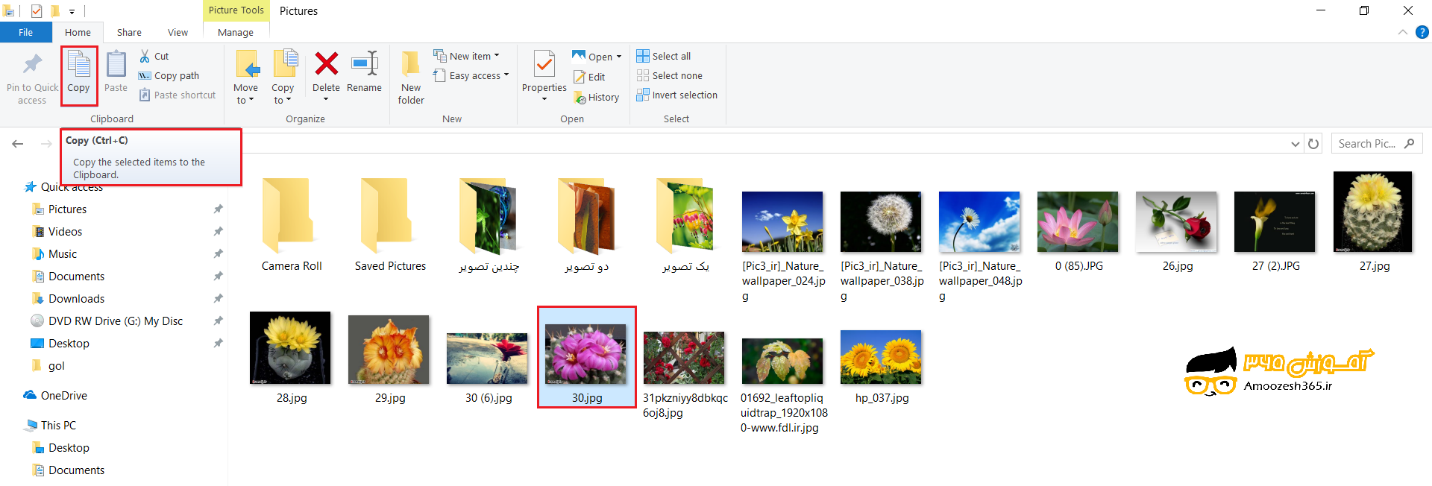Select the 29.jpg orange cactus thumbnail
Screen dimensions: 1432x486
(x=389, y=350)
